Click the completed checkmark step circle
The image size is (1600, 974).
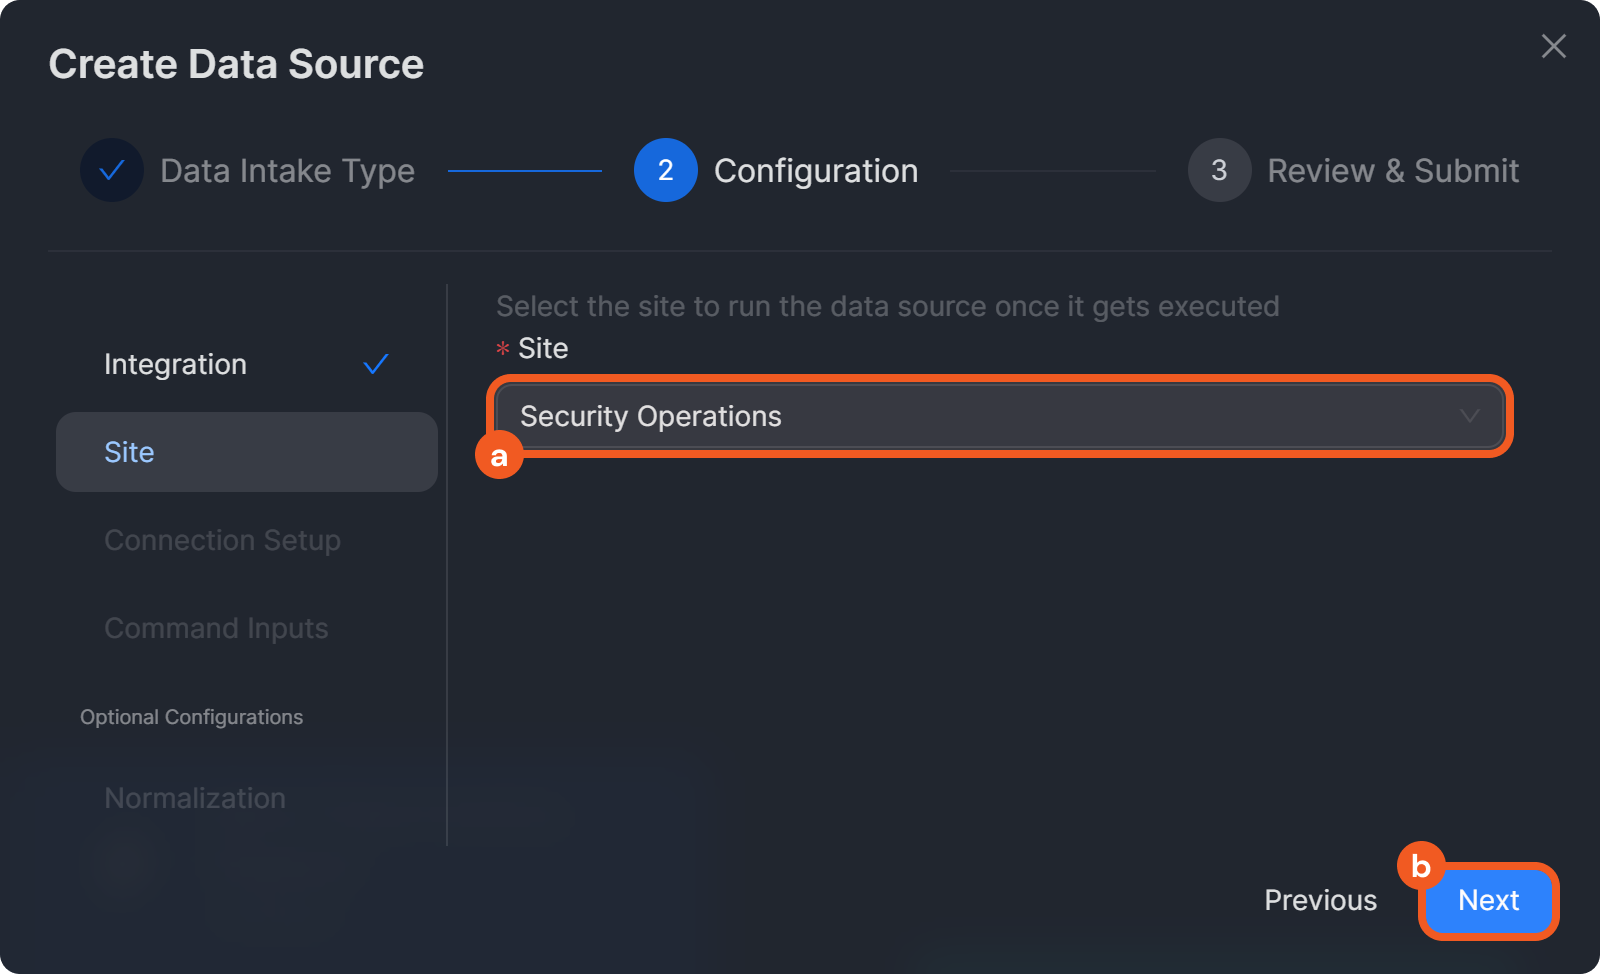click(112, 170)
